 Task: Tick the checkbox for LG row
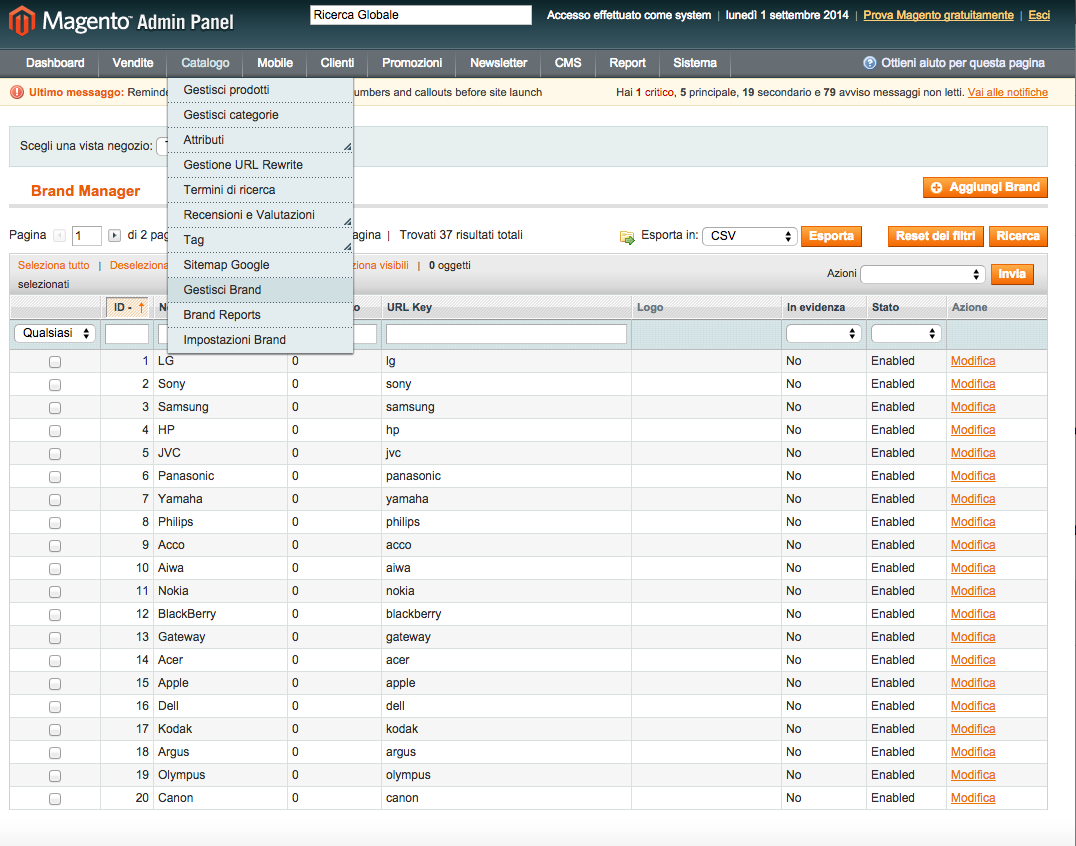55,362
